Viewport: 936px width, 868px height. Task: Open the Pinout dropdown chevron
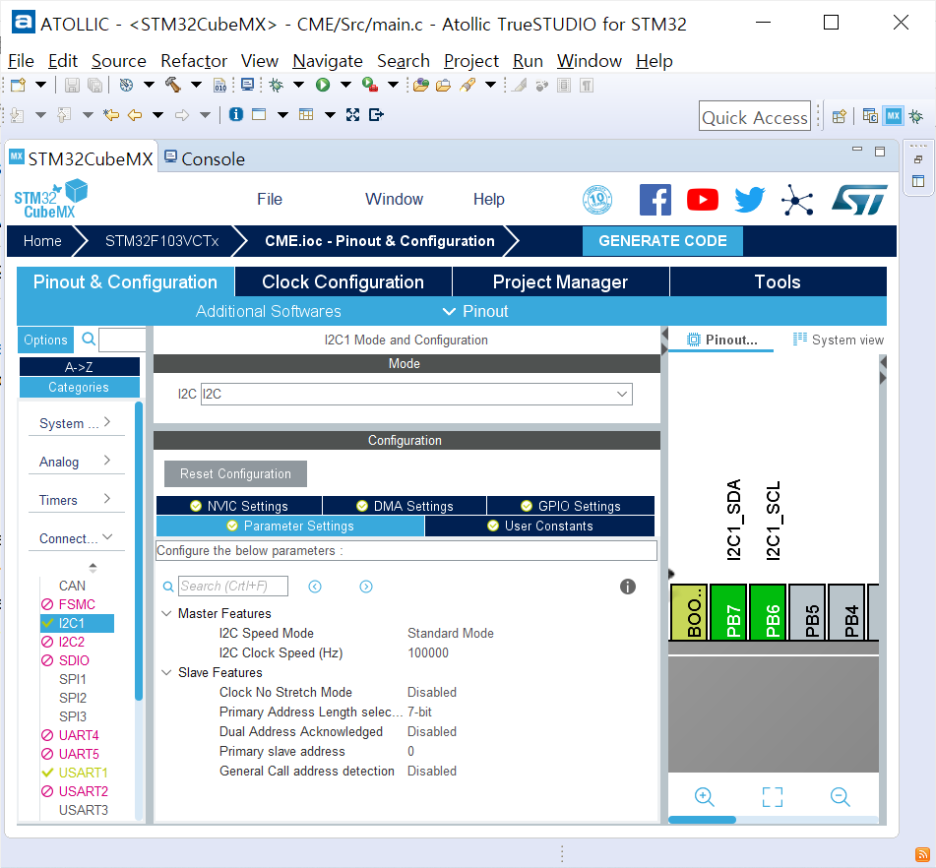pos(449,311)
